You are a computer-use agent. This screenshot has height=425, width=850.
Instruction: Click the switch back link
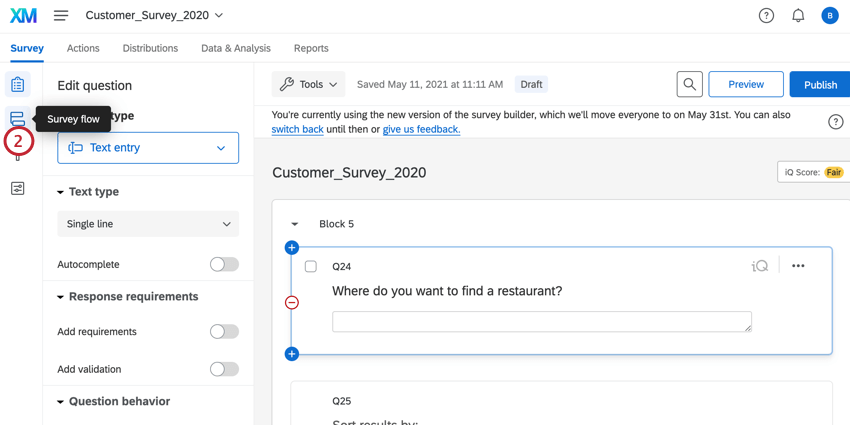click(297, 129)
